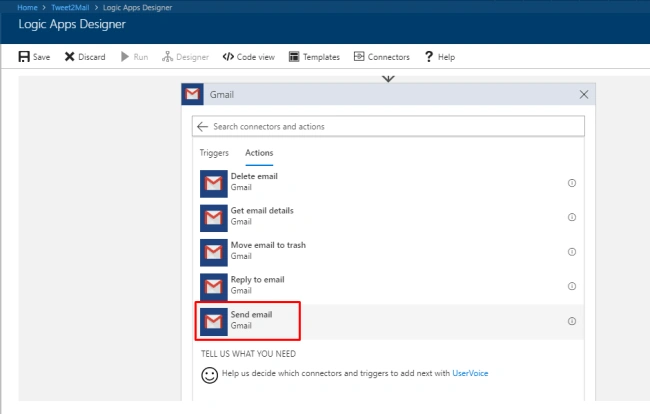Switch to the Triggers tab

click(214, 153)
